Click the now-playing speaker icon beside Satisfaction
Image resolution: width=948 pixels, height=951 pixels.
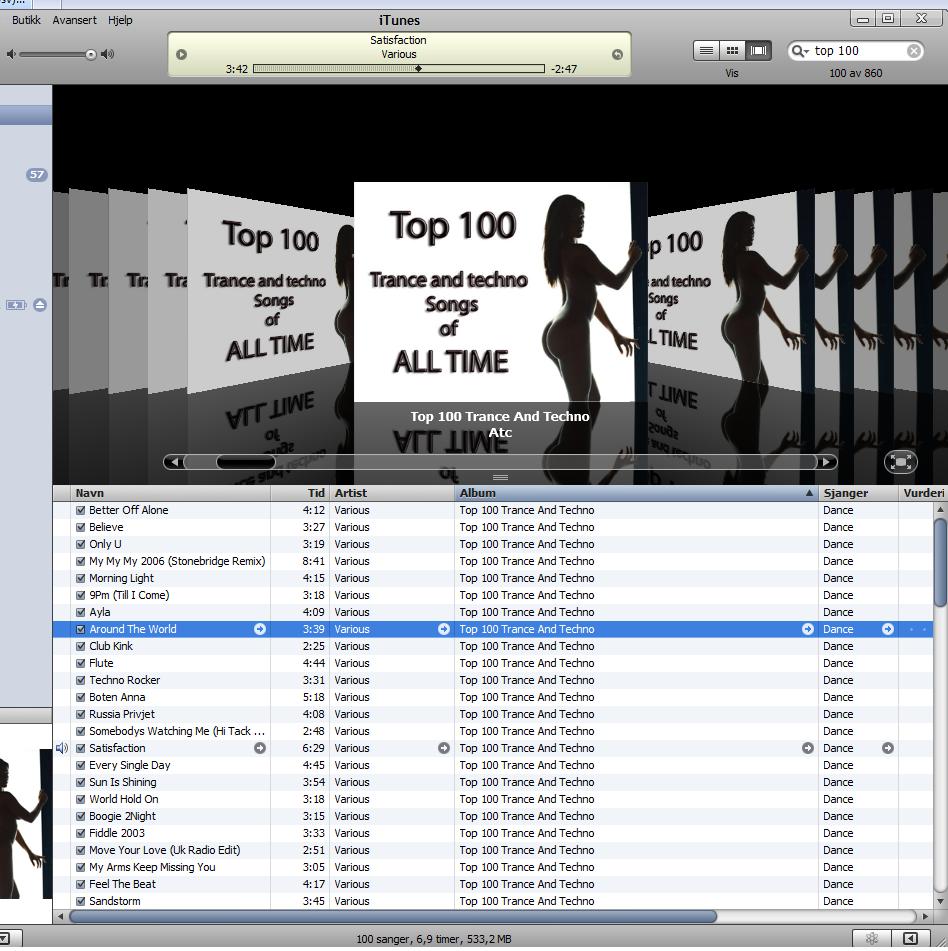[x=62, y=748]
